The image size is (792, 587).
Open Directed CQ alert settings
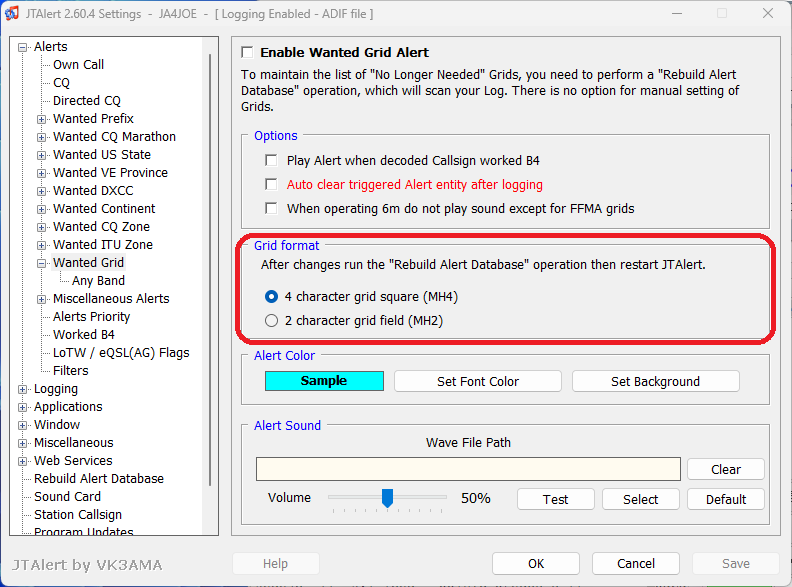[87, 101]
